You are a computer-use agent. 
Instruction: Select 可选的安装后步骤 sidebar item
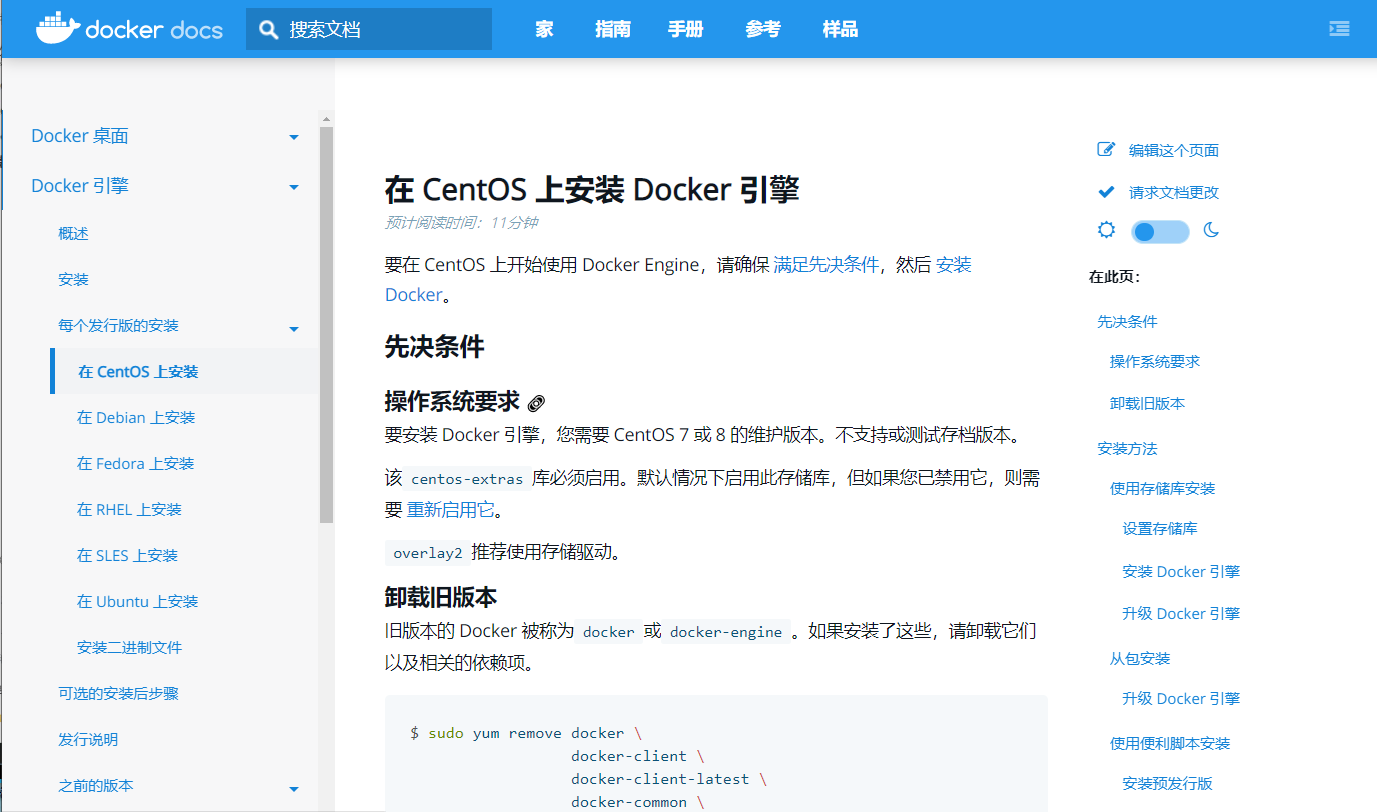tap(118, 693)
